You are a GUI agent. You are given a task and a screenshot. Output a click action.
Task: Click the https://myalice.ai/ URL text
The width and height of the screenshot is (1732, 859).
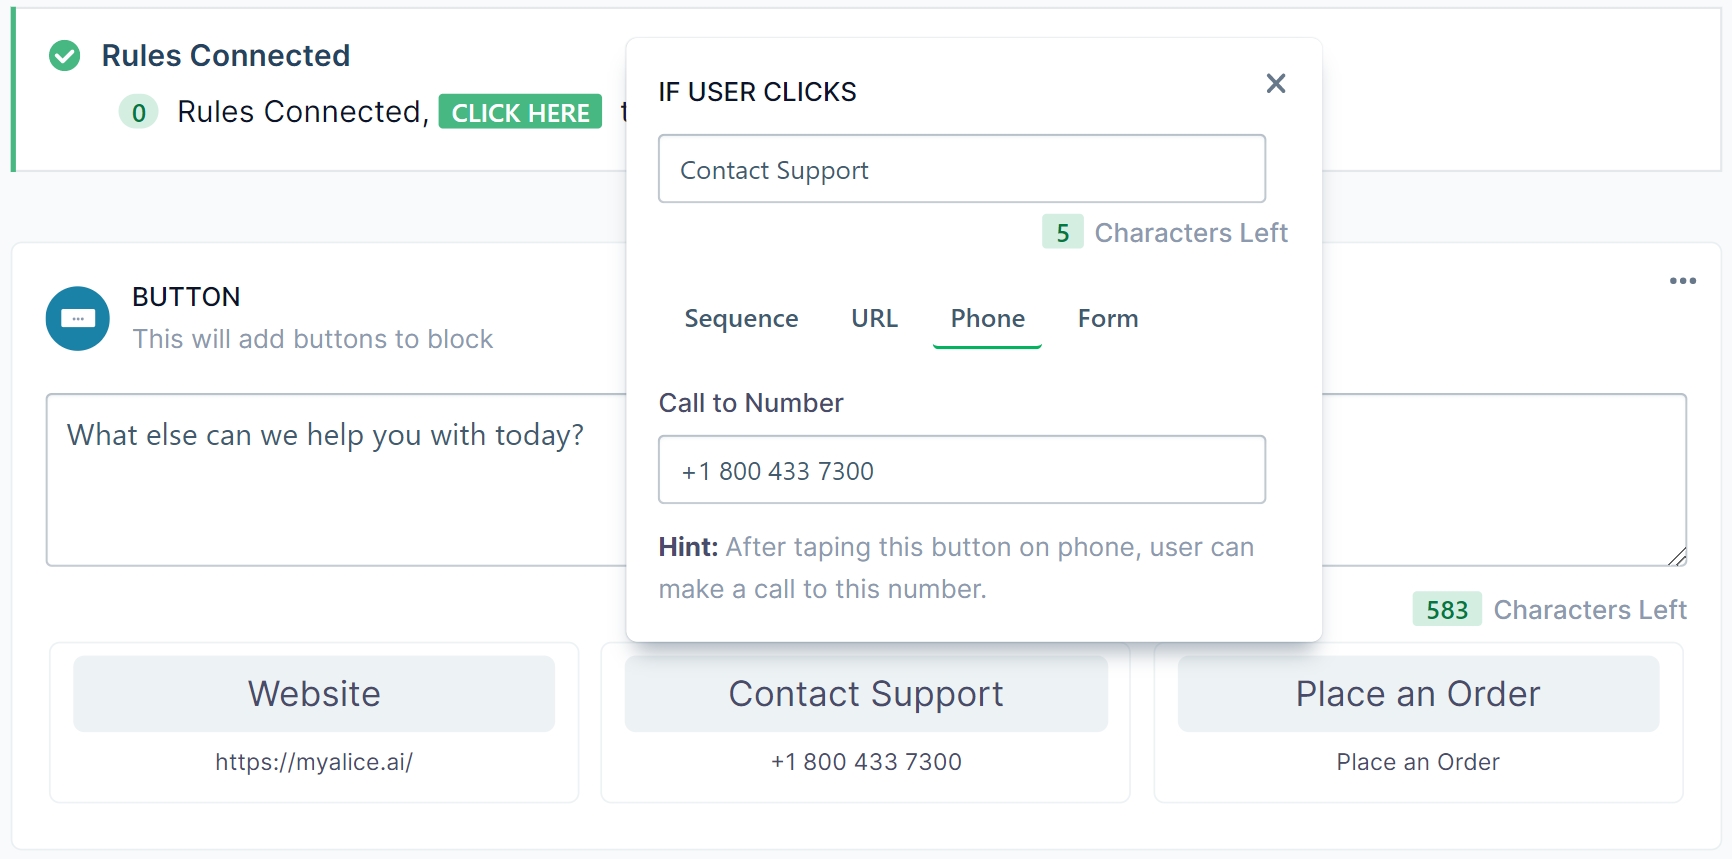click(x=314, y=762)
